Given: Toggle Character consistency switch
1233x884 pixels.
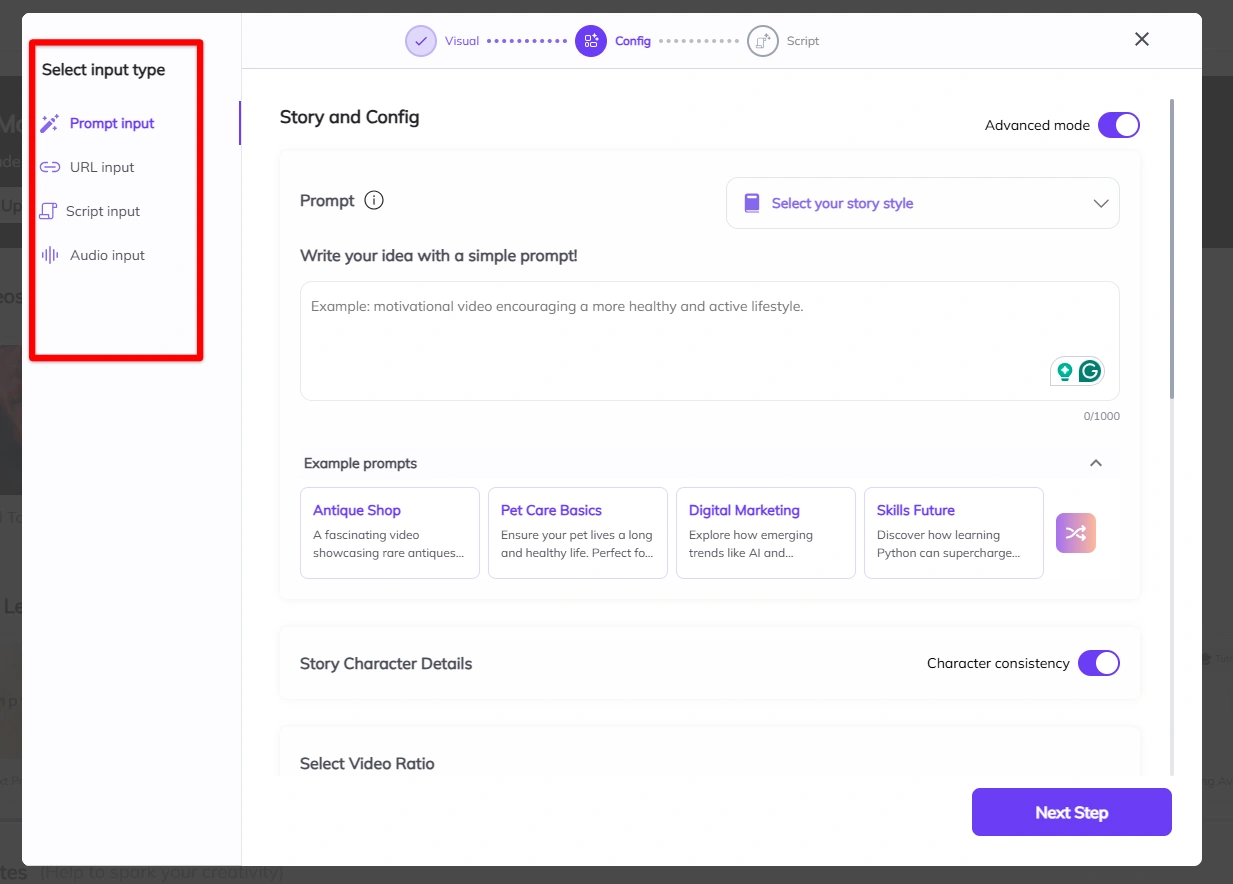Looking at the screenshot, I should tap(1099, 663).
